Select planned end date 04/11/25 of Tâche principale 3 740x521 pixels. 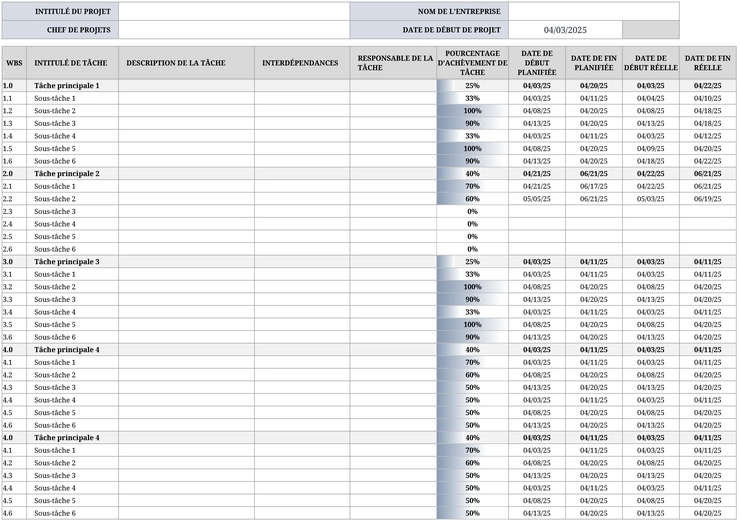click(x=594, y=261)
